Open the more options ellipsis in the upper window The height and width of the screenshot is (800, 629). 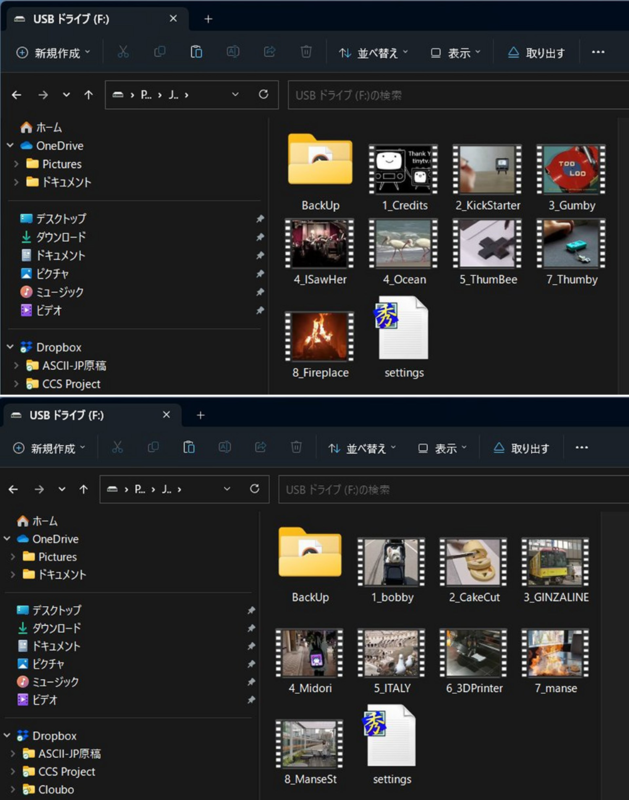coord(598,52)
